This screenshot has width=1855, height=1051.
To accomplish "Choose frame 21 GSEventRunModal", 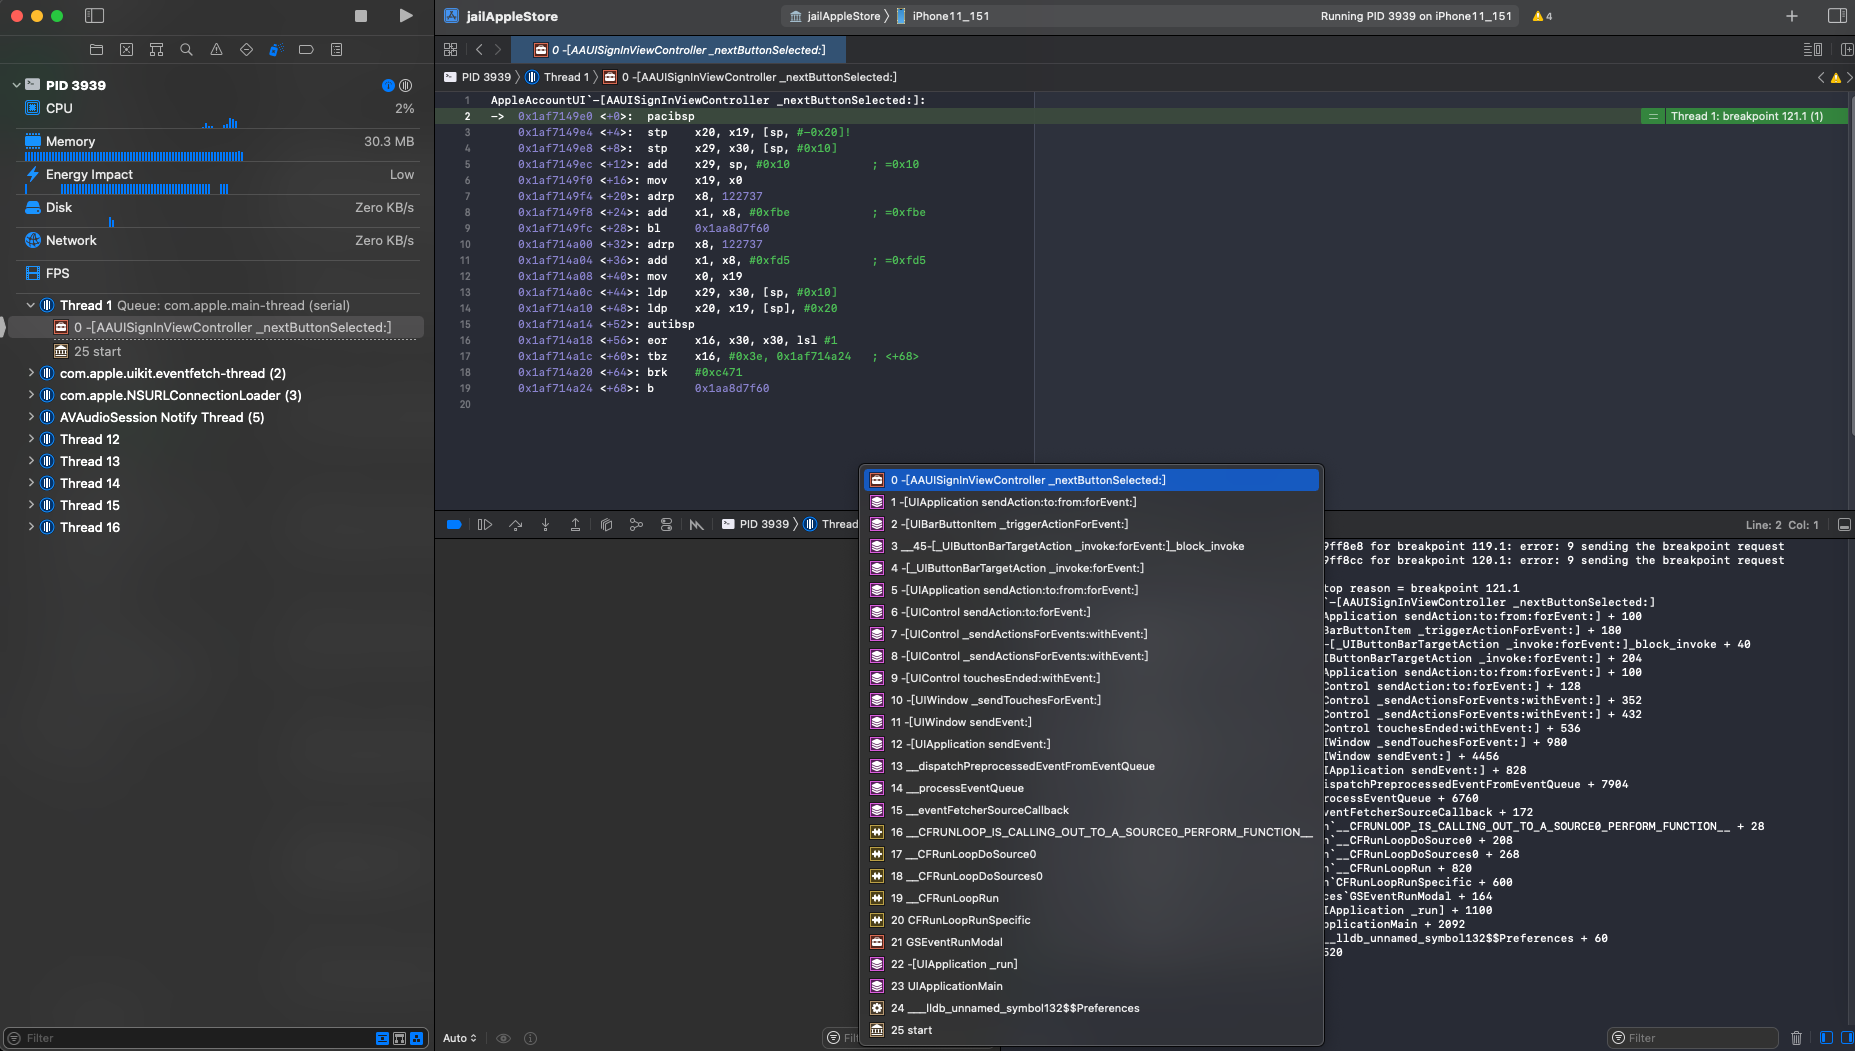I will [x=1091, y=942].
